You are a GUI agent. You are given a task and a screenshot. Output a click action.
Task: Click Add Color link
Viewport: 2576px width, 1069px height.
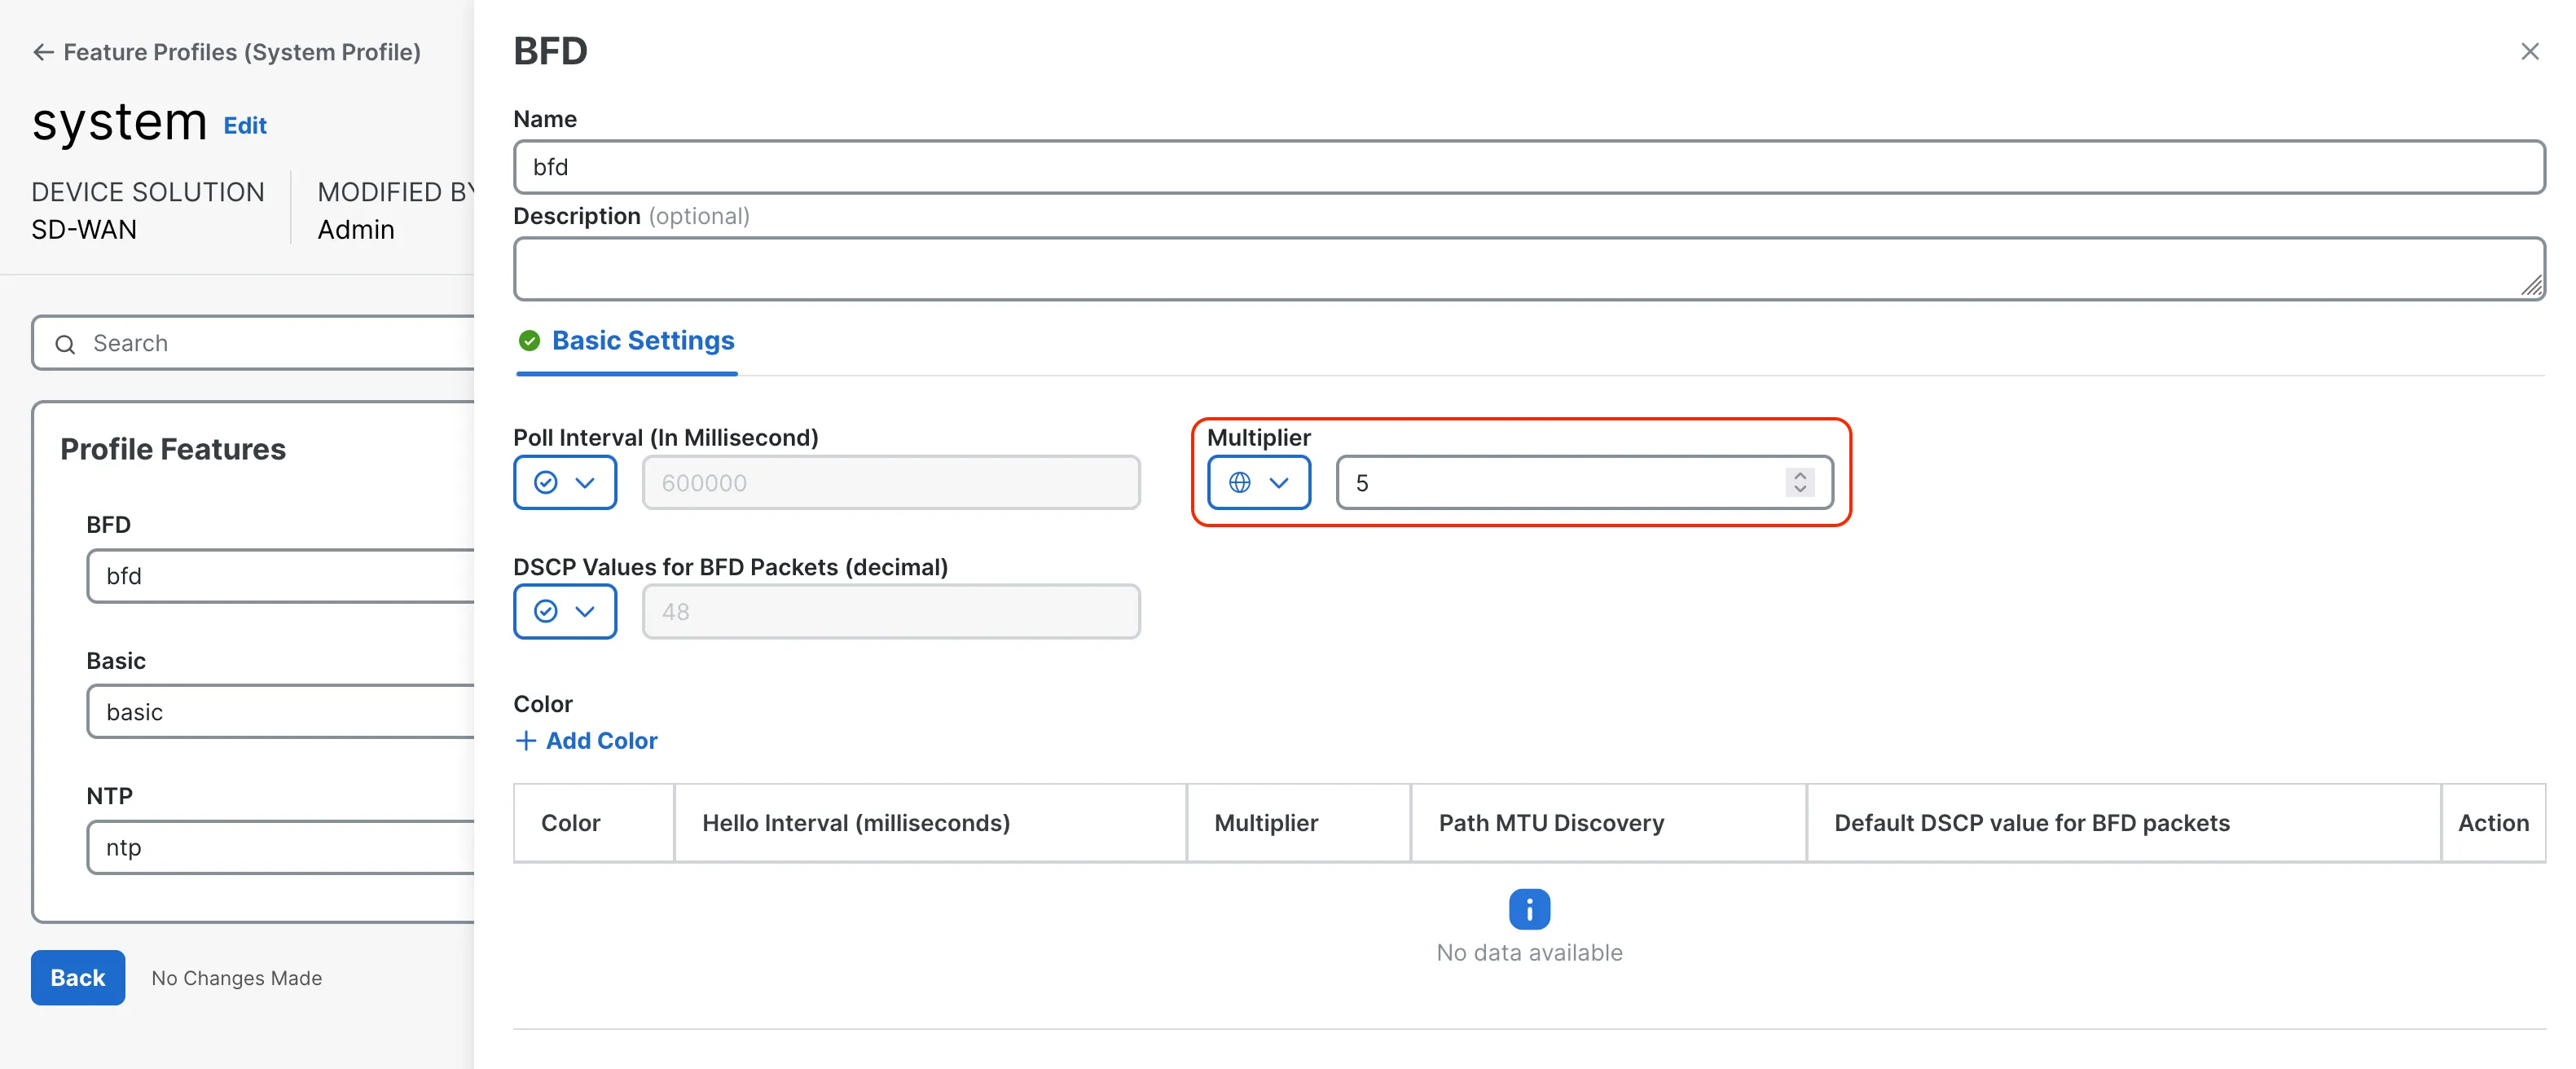[x=601, y=741]
